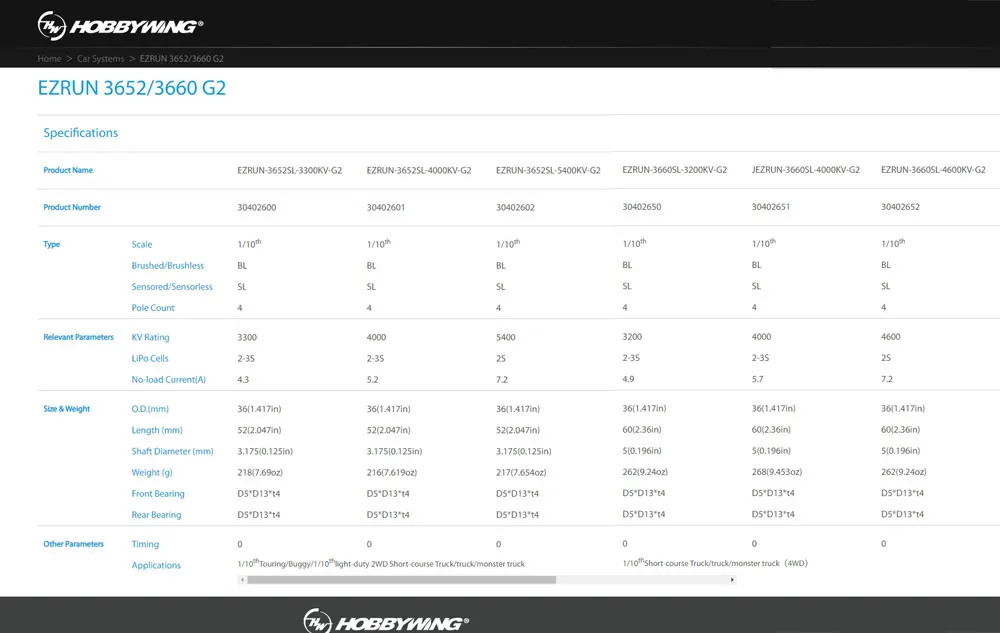Screen dimensions: 1000x633
Task: Click the Scale row label
Action: pos(142,244)
